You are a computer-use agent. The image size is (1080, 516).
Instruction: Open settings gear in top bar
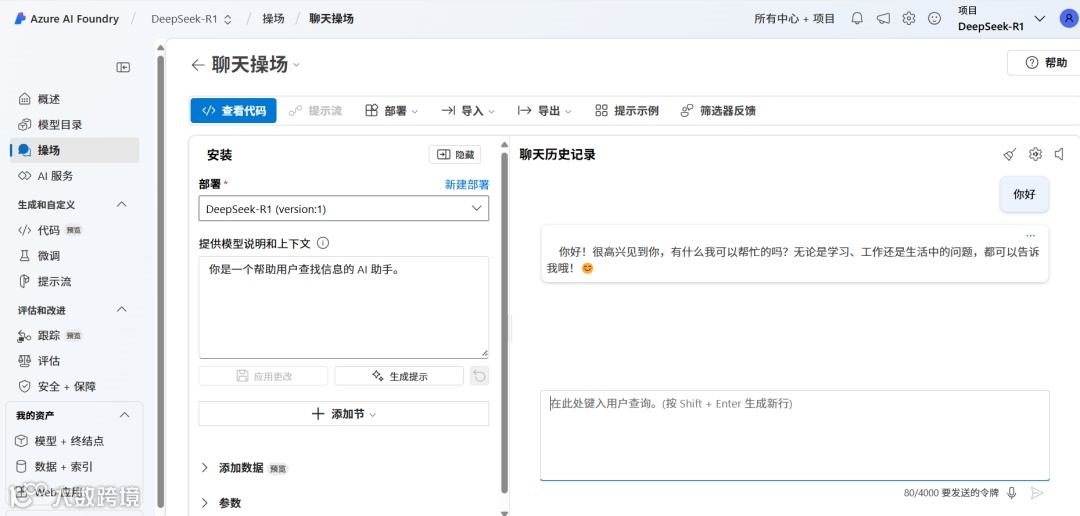pyautogui.click(x=908, y=19)
